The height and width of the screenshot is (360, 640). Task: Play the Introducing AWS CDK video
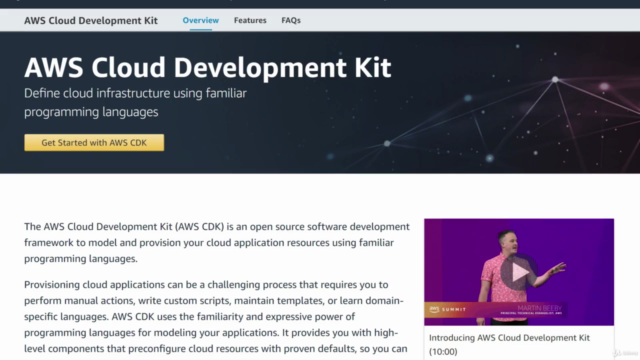519,272
